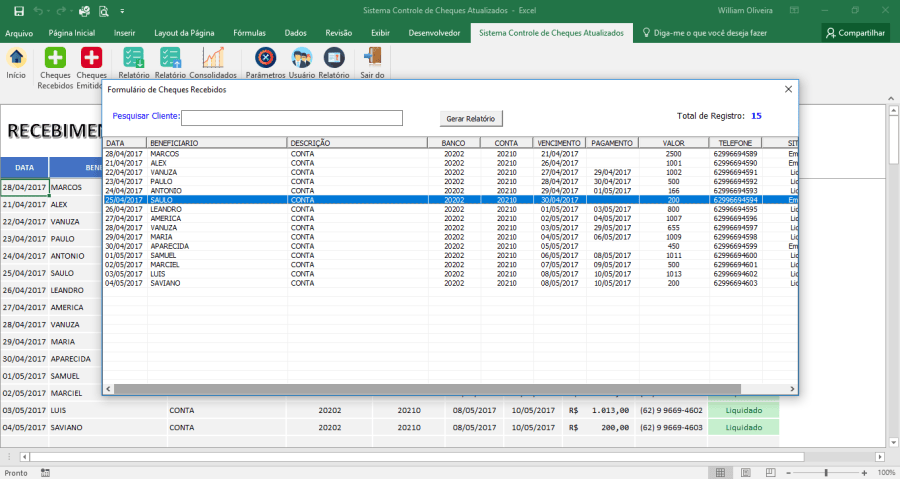The height and width of the screenshot is (479, 900).
Task: Open the Consolidados chart icon
Action: coord(213,57)
